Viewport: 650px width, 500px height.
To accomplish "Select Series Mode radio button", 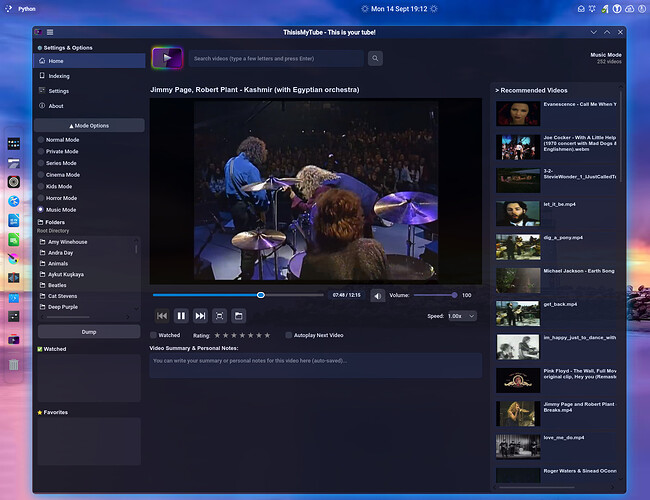I will tap(41, 163).
